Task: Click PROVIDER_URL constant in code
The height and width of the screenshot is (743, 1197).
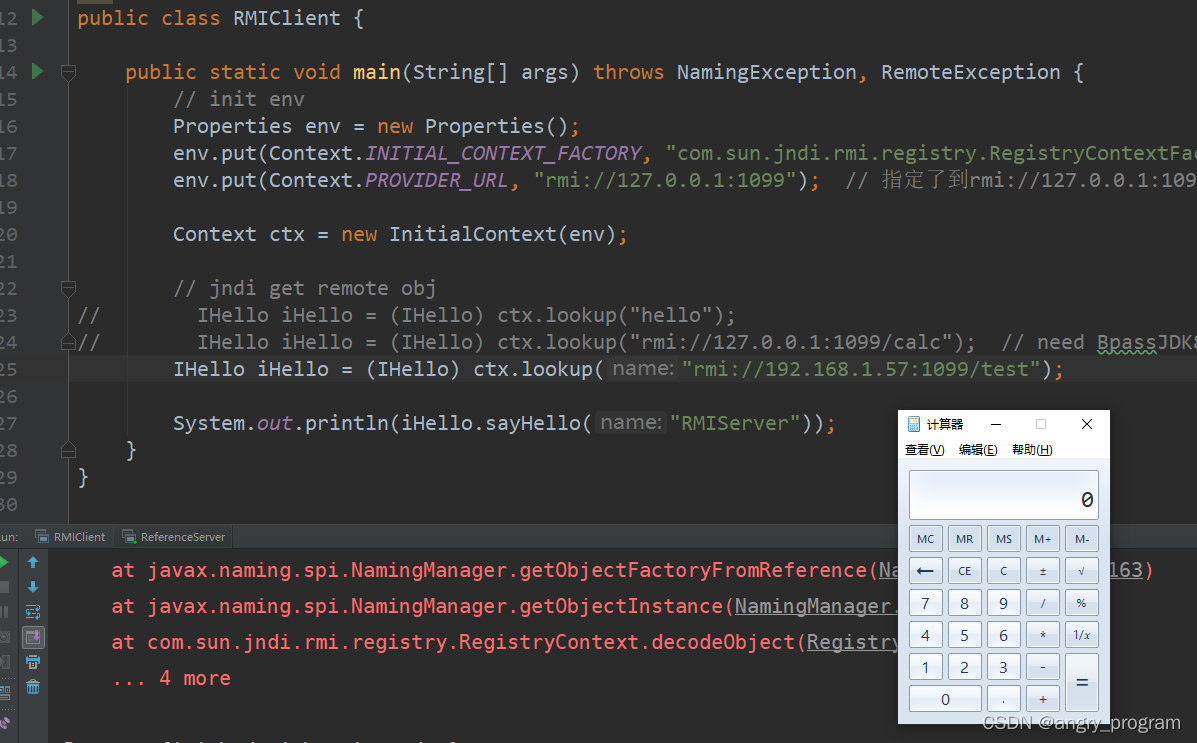Action: (x=436, y=180)
